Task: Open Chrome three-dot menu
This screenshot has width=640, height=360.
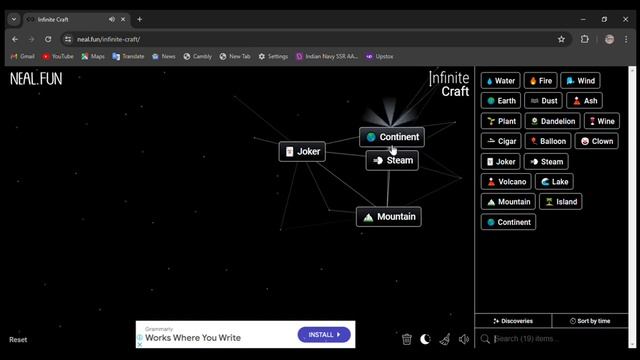Action: (626, 39)
